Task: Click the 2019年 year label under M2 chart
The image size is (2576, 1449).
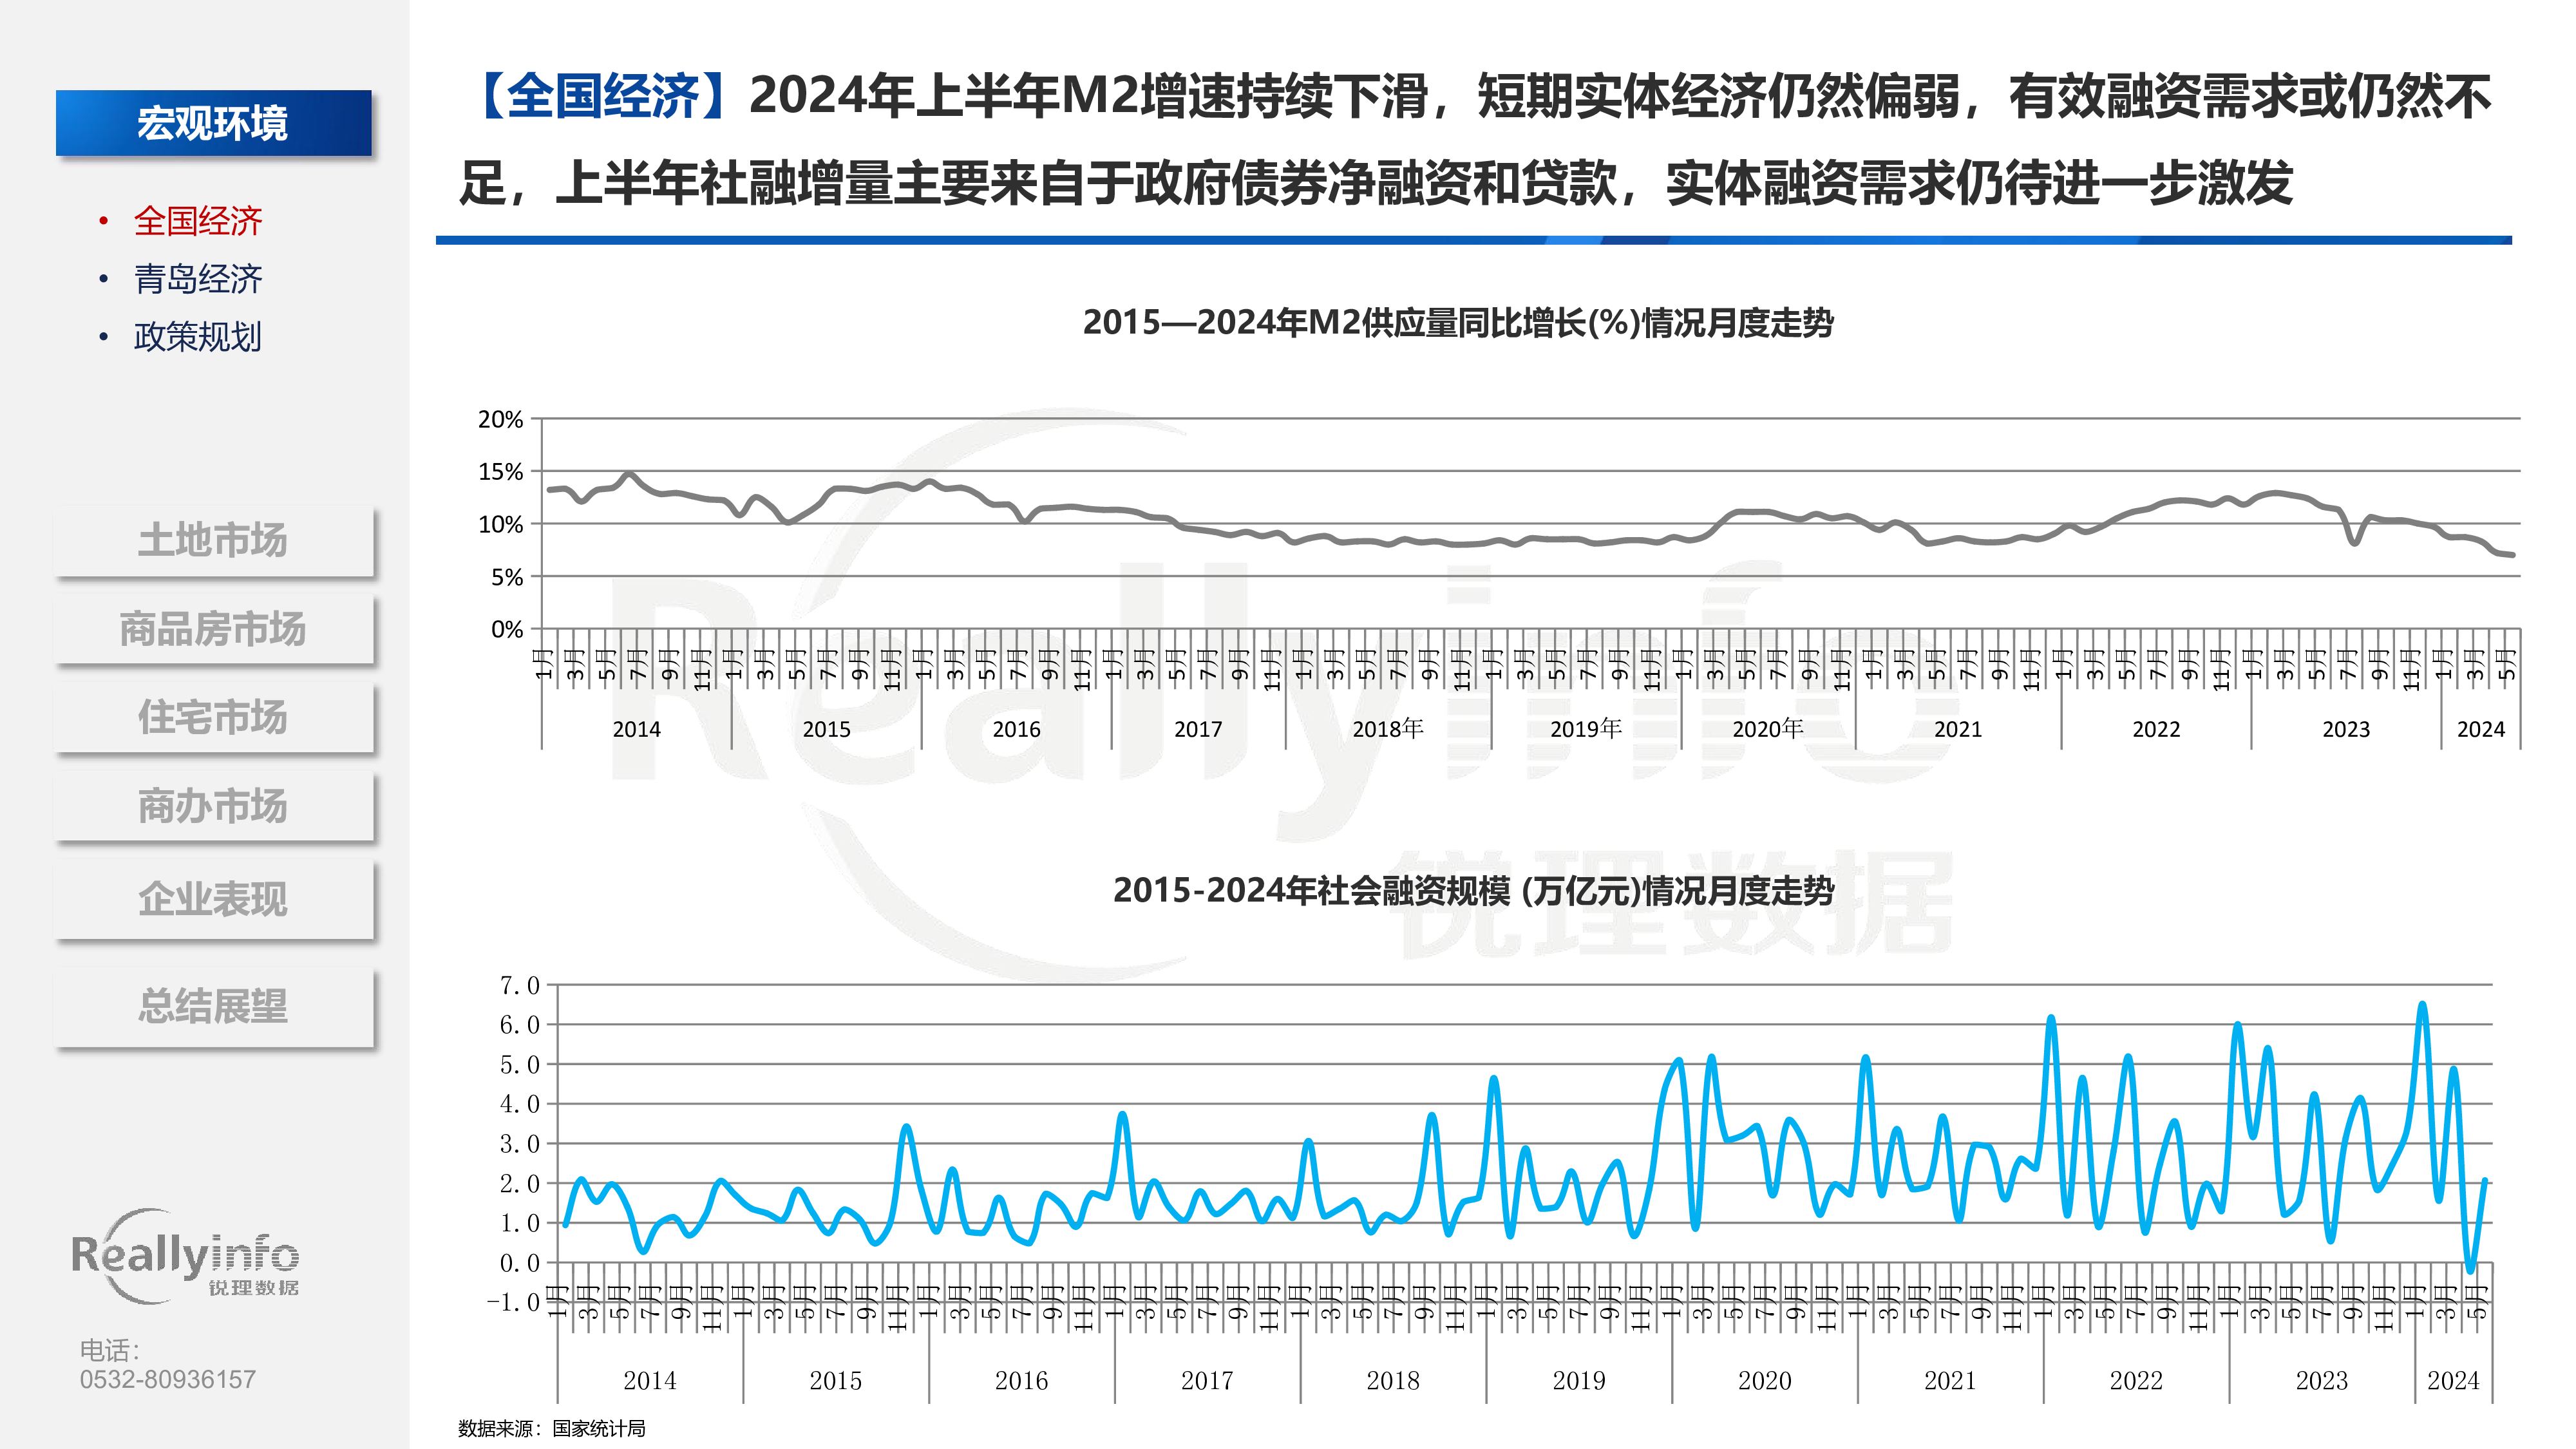Action: coord(1586,729)
